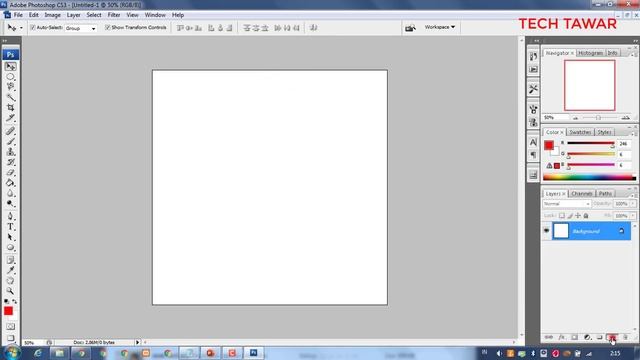Select the Lasso tool
The width and height of the screenshot is (640, 360).
[11, 87]
